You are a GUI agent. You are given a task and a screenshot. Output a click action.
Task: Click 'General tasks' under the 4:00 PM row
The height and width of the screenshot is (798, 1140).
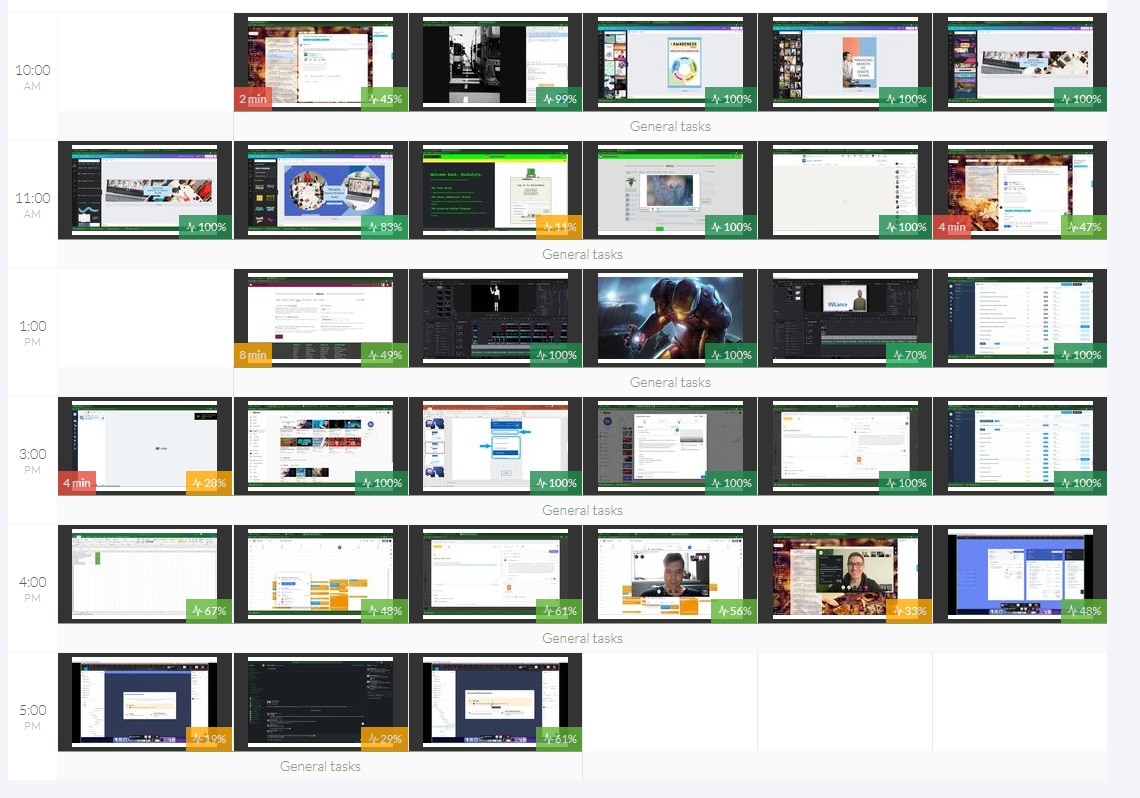click(582, 638)
